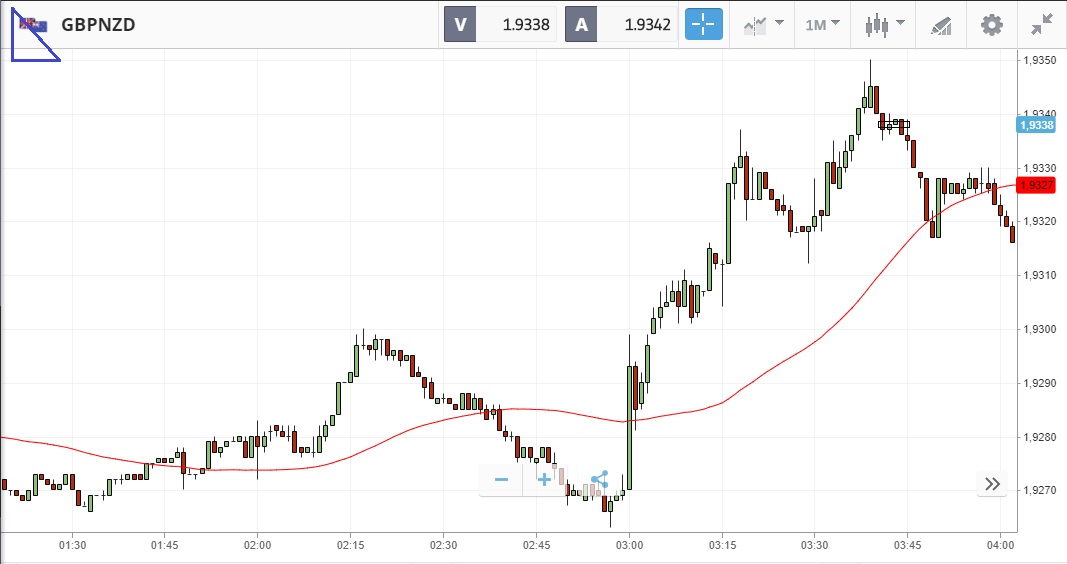Click the GBPNZD flag icon
The width and height of the screenshot is (1067, 564).
[33, 25]
